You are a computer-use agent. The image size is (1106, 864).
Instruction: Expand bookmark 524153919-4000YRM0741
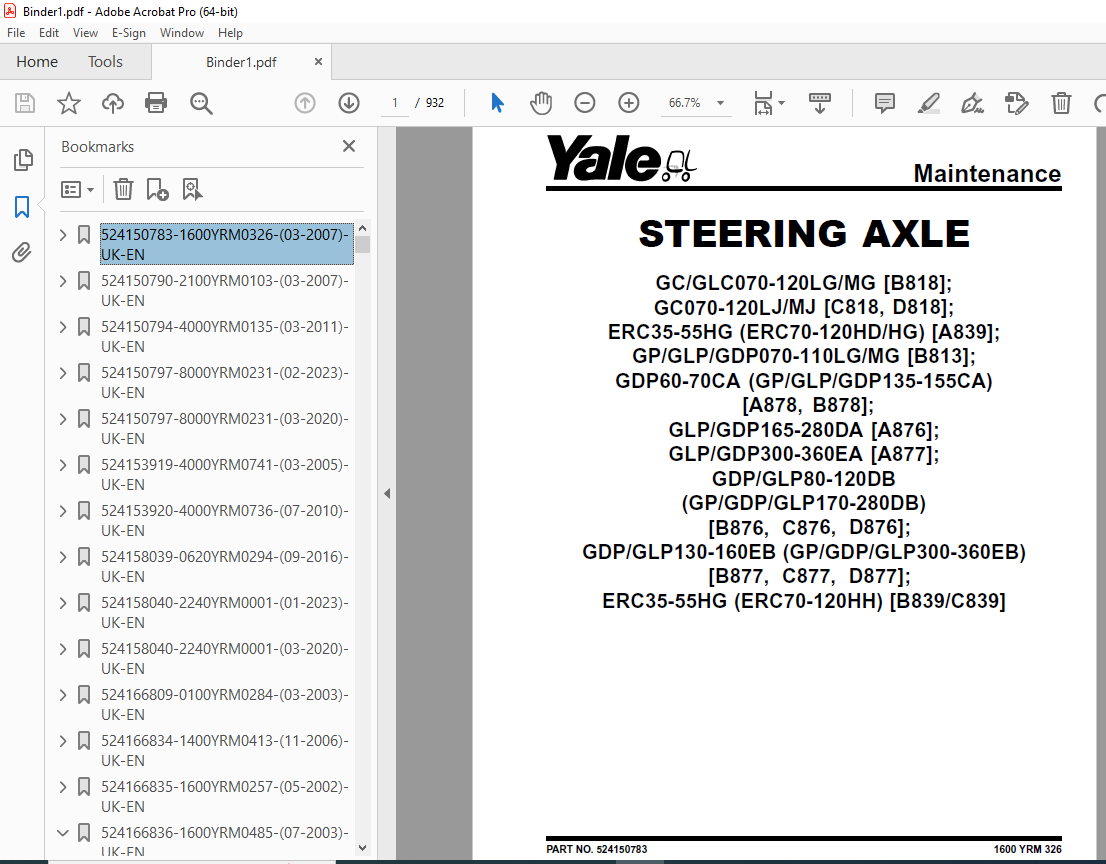pos(63,465)
